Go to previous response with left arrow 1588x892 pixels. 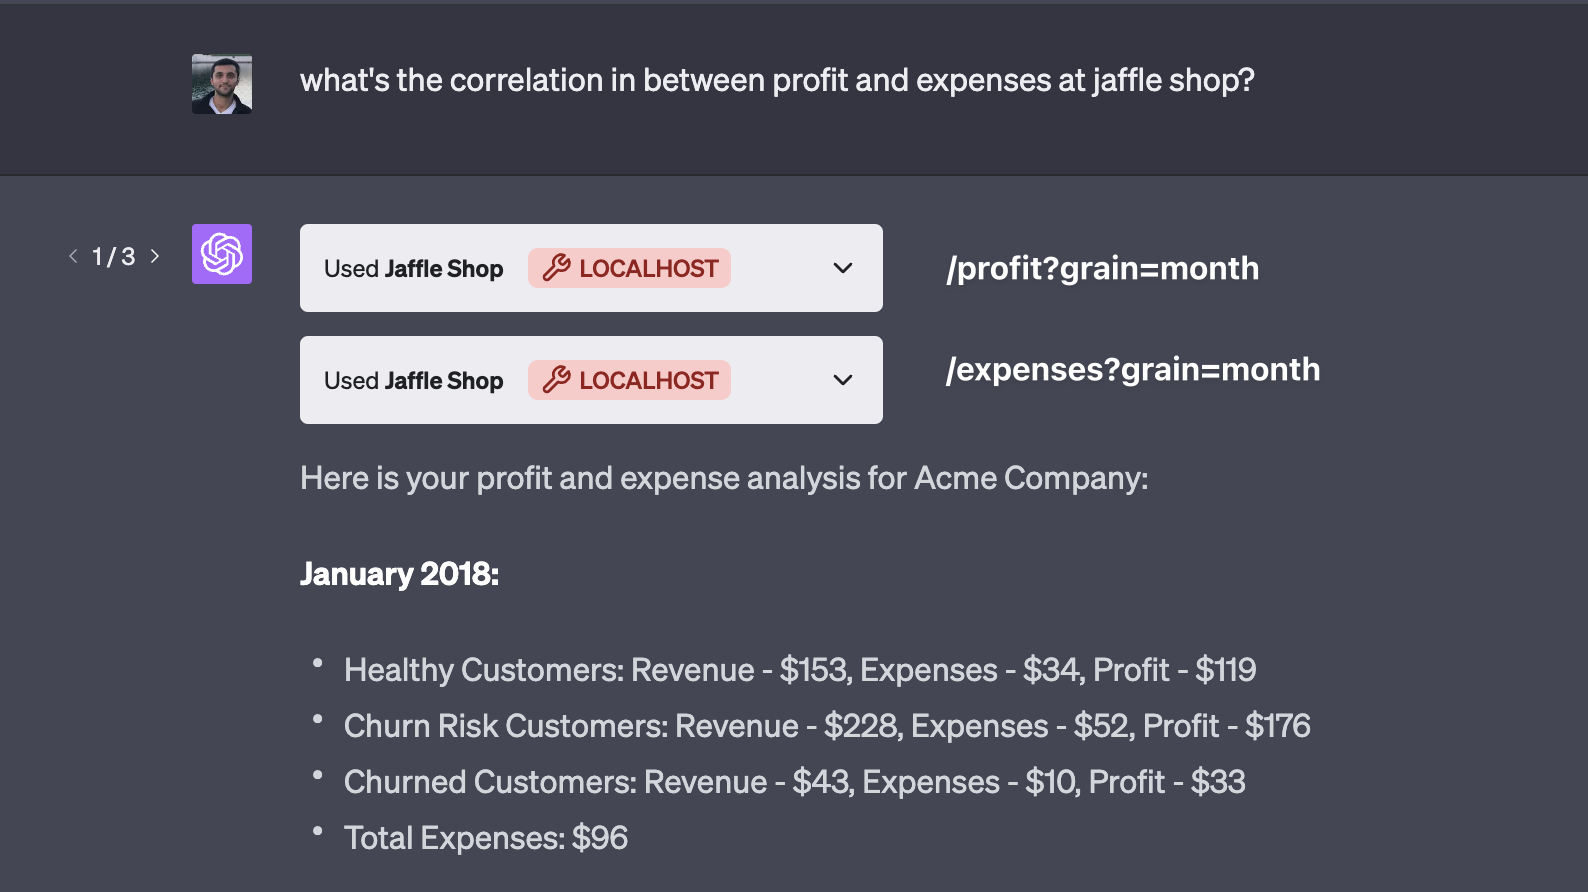(x=73, y=256)
